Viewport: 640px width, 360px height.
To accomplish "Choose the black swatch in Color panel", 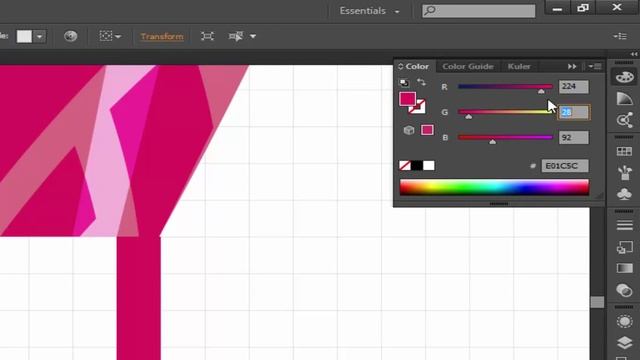I will [x=417, y=165].
